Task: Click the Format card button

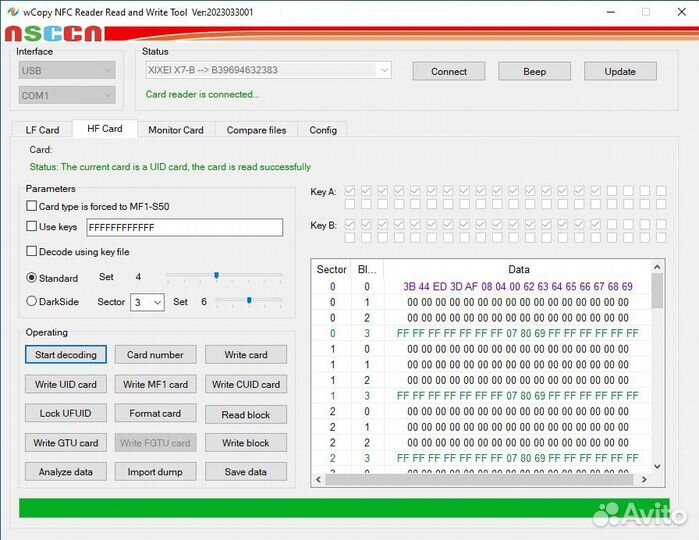Action: [x=155, y=413]
